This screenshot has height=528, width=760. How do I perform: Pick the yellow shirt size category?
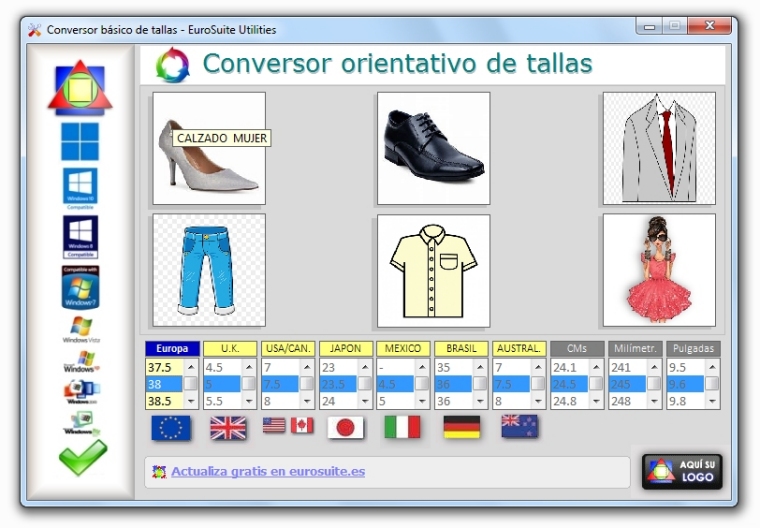tap(433, 270)
